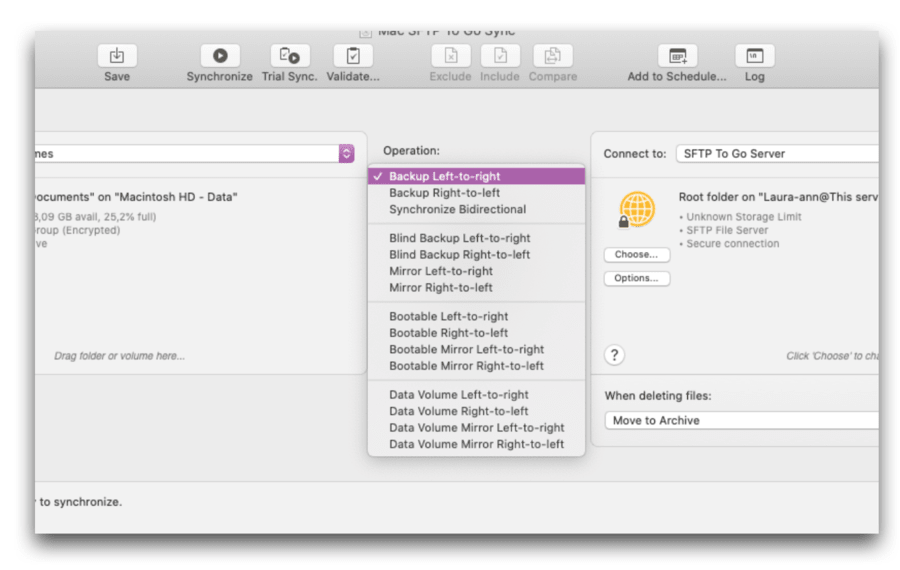The image size is (900, 570).
Task: Select Bootable Left-to-right
Action: click(x=476, y=316)
